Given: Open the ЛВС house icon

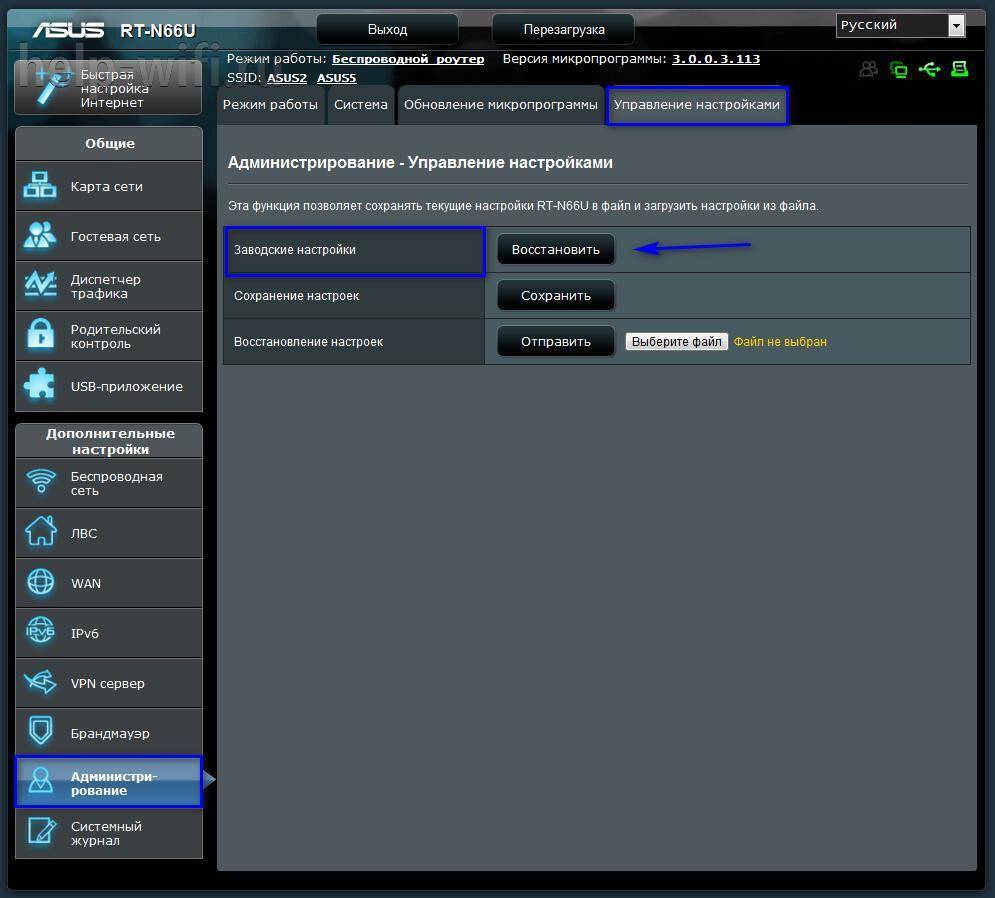Looking at the screenshot, I should [x=41, y=533].
